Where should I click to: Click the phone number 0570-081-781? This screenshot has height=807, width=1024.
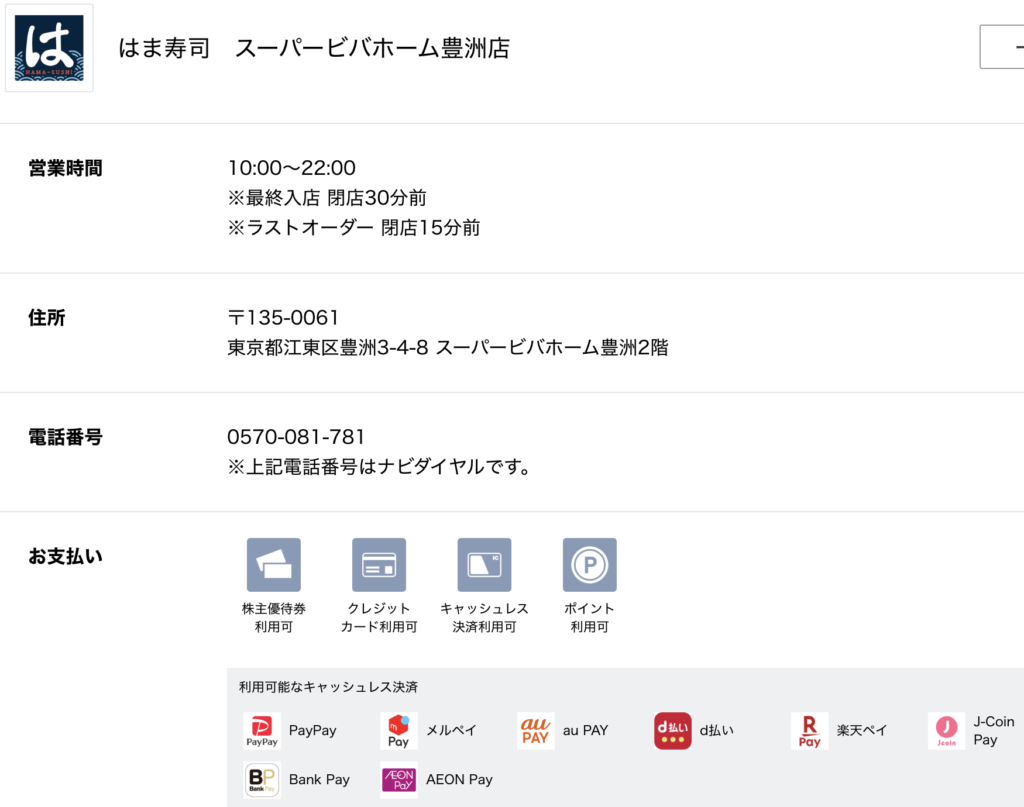tap(296, 437)
